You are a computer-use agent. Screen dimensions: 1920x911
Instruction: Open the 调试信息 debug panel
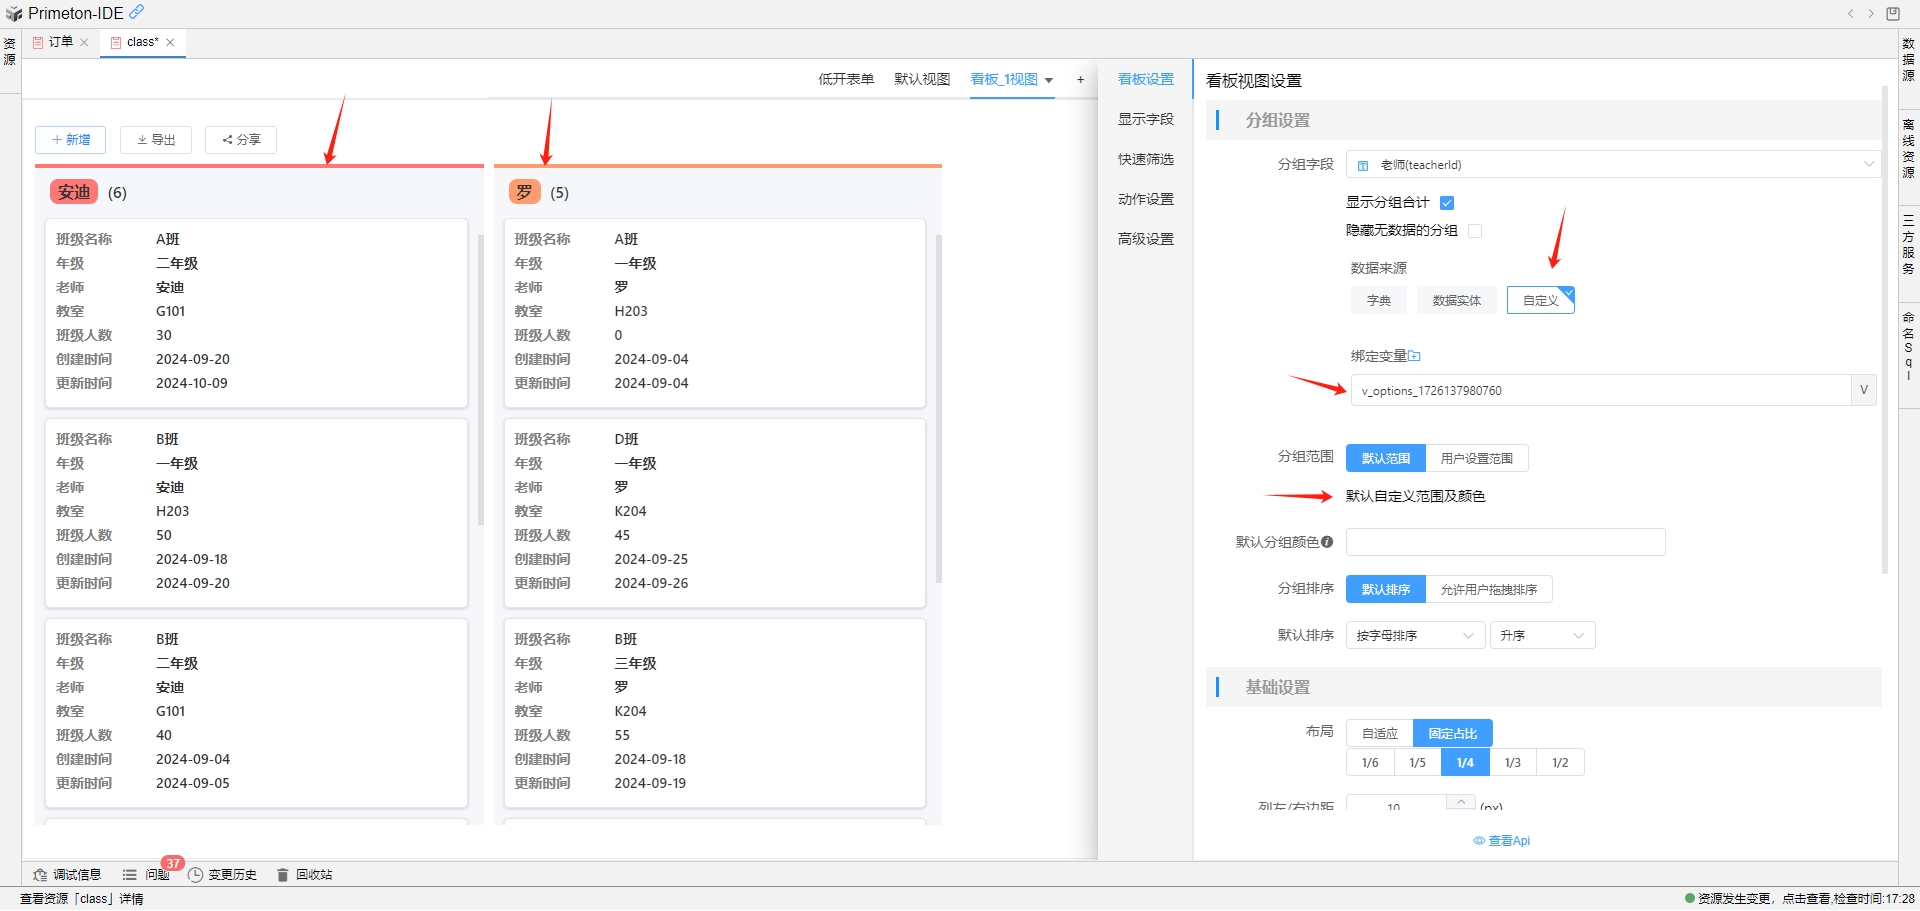tap(67, 875)
